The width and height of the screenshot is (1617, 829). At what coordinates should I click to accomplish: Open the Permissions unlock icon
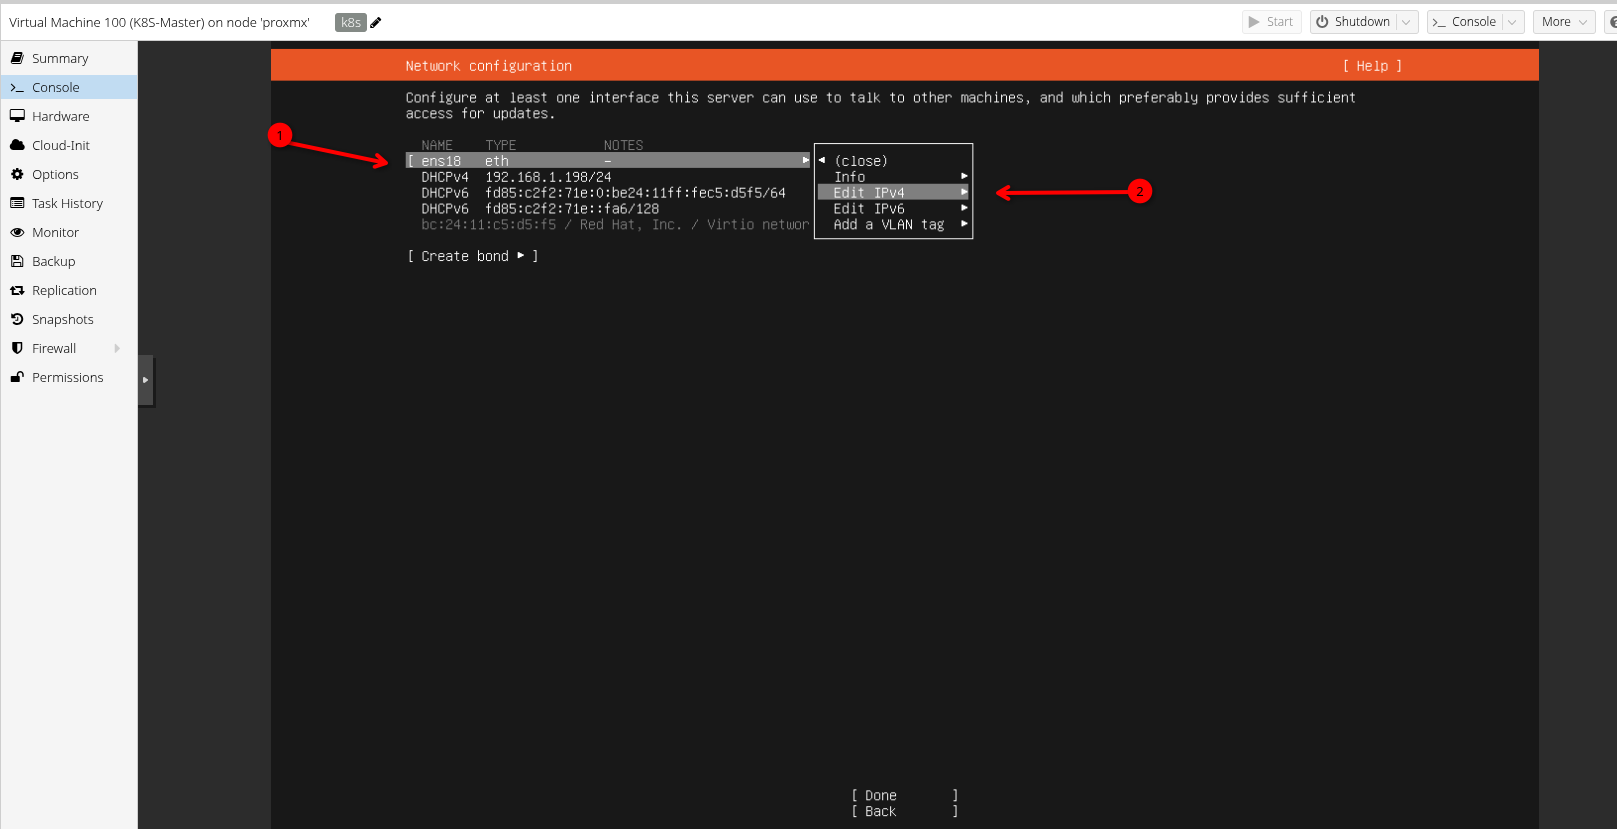(x=17, y=377)
